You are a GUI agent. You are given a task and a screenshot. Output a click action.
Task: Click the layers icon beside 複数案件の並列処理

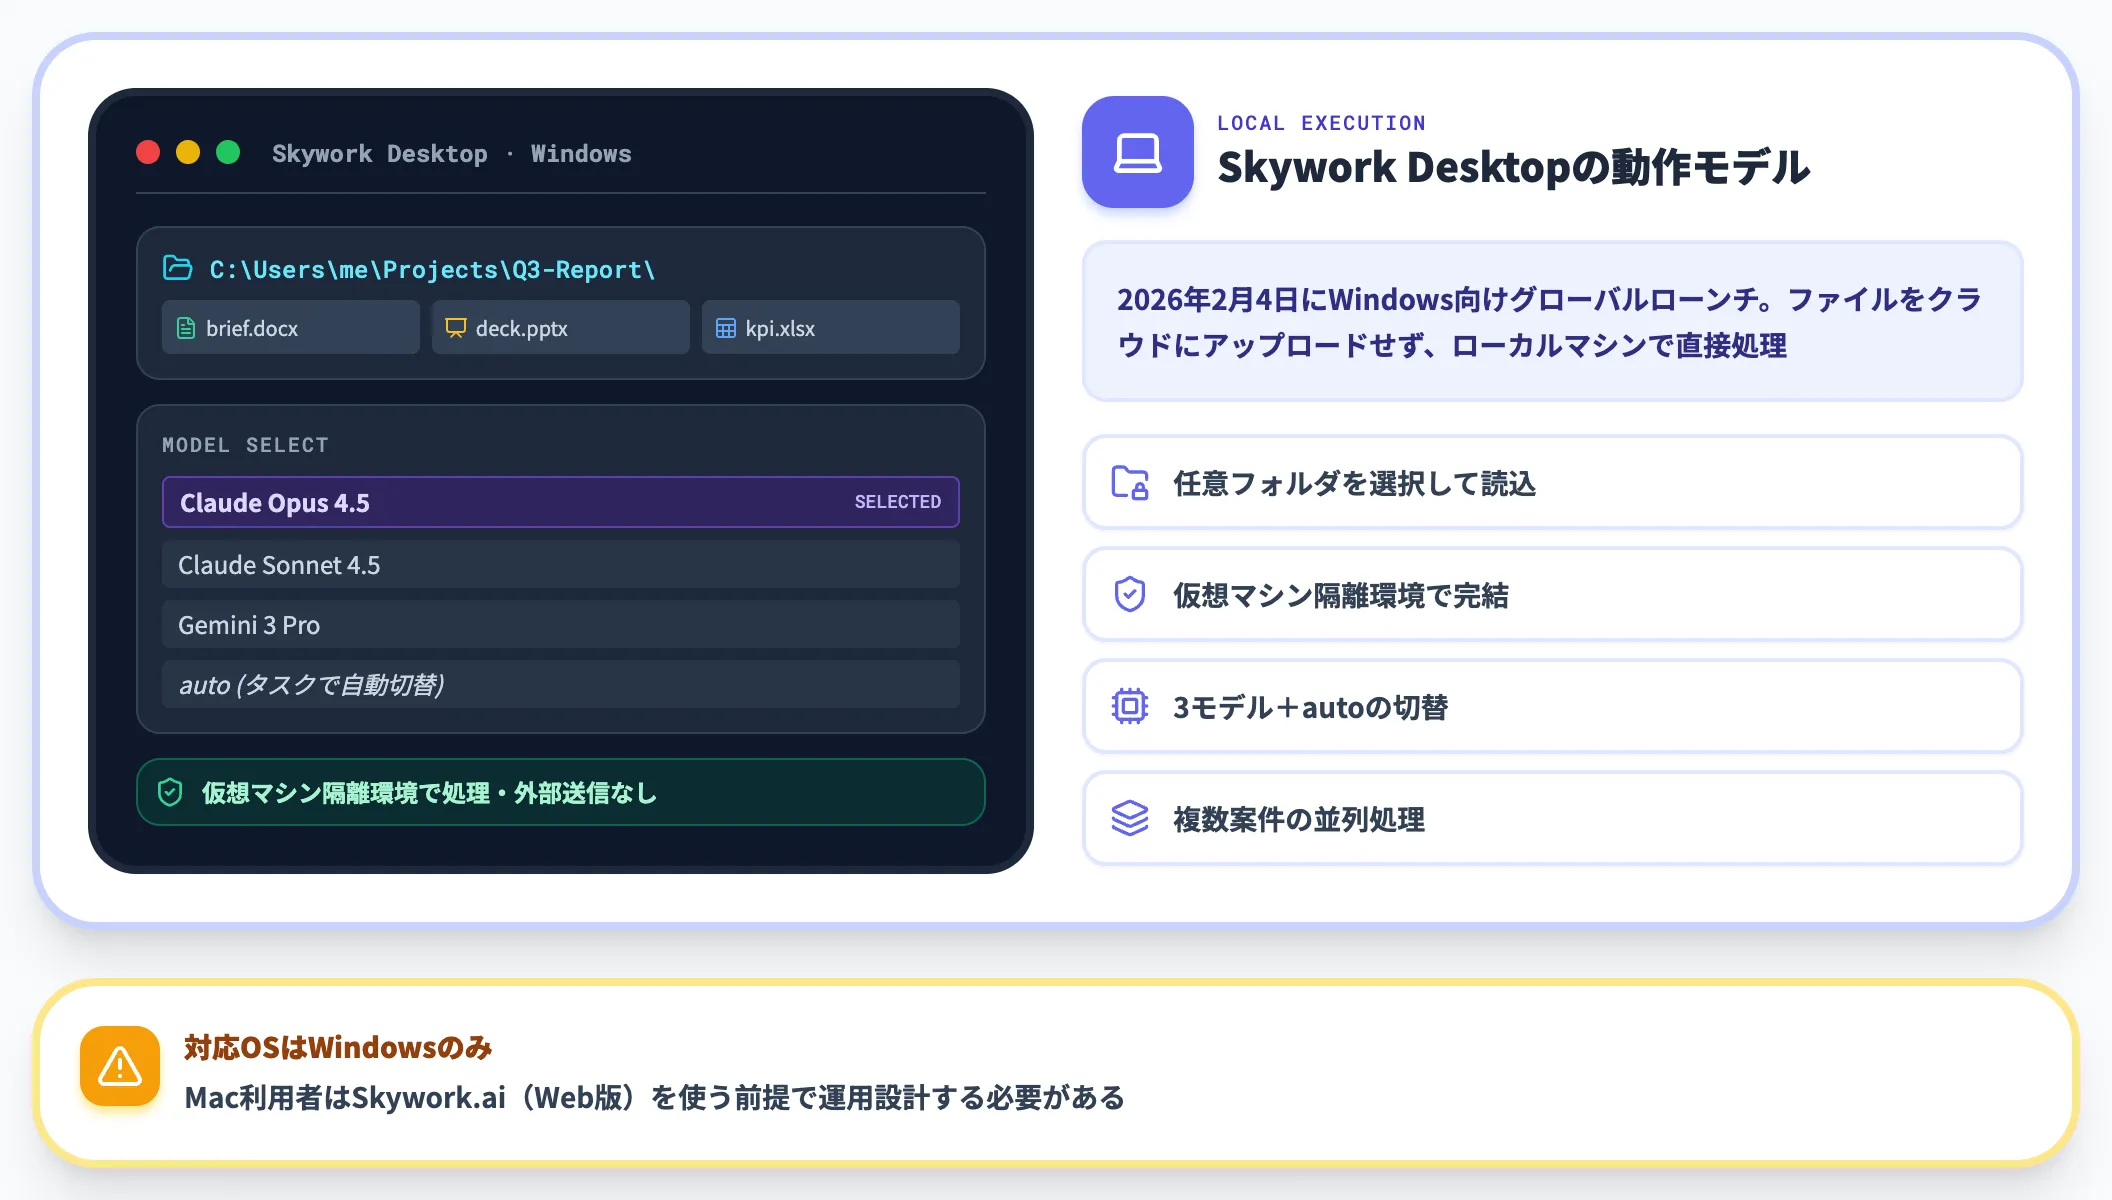(x=1130, y=819)
